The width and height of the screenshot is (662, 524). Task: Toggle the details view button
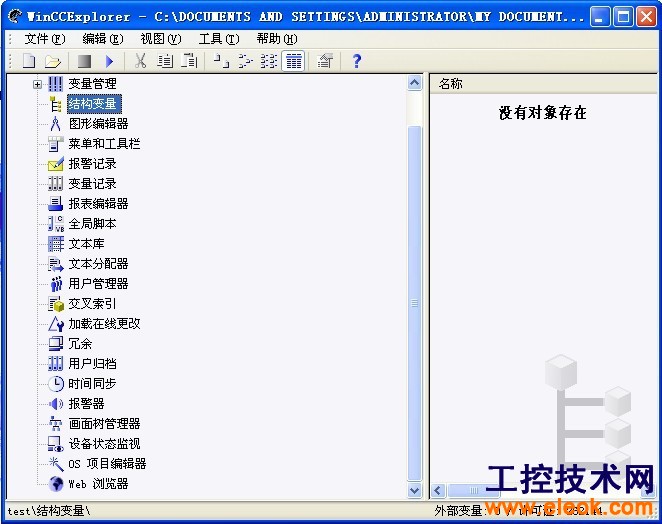(293, 61)
